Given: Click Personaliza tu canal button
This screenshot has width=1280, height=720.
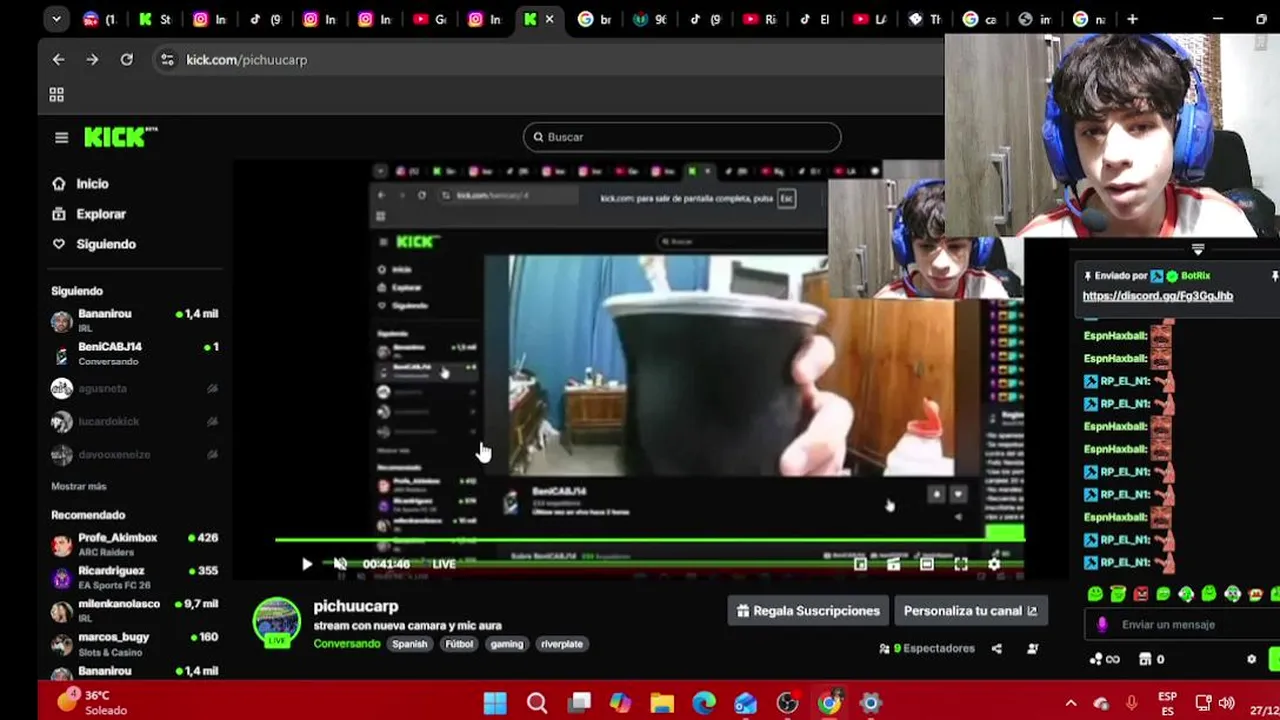Looking at the screenshot, I should click(970, 611).
